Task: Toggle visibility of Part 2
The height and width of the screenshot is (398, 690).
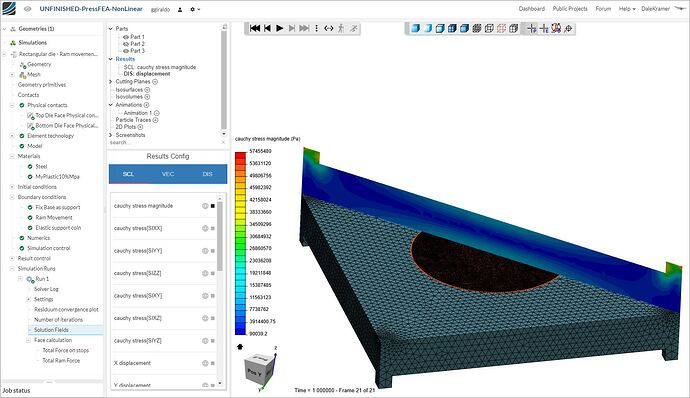Action: pos(126,44)
